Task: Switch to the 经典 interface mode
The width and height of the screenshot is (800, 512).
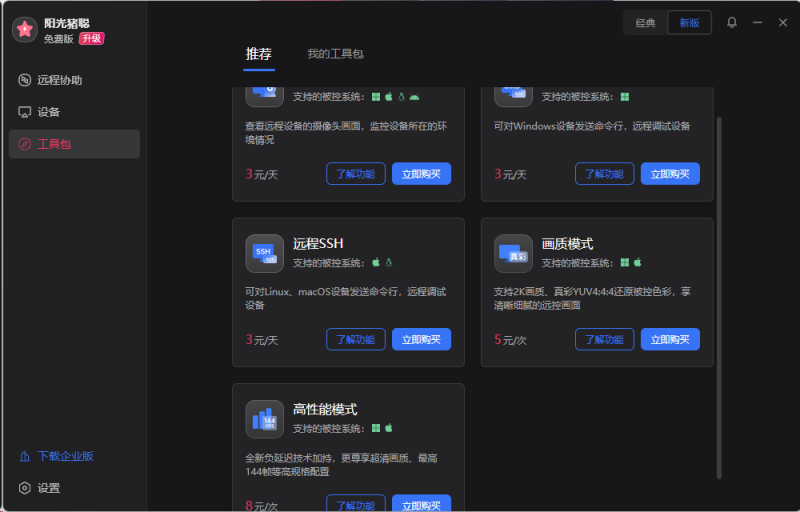Action: pyautogui.click(x=645, y=22)
